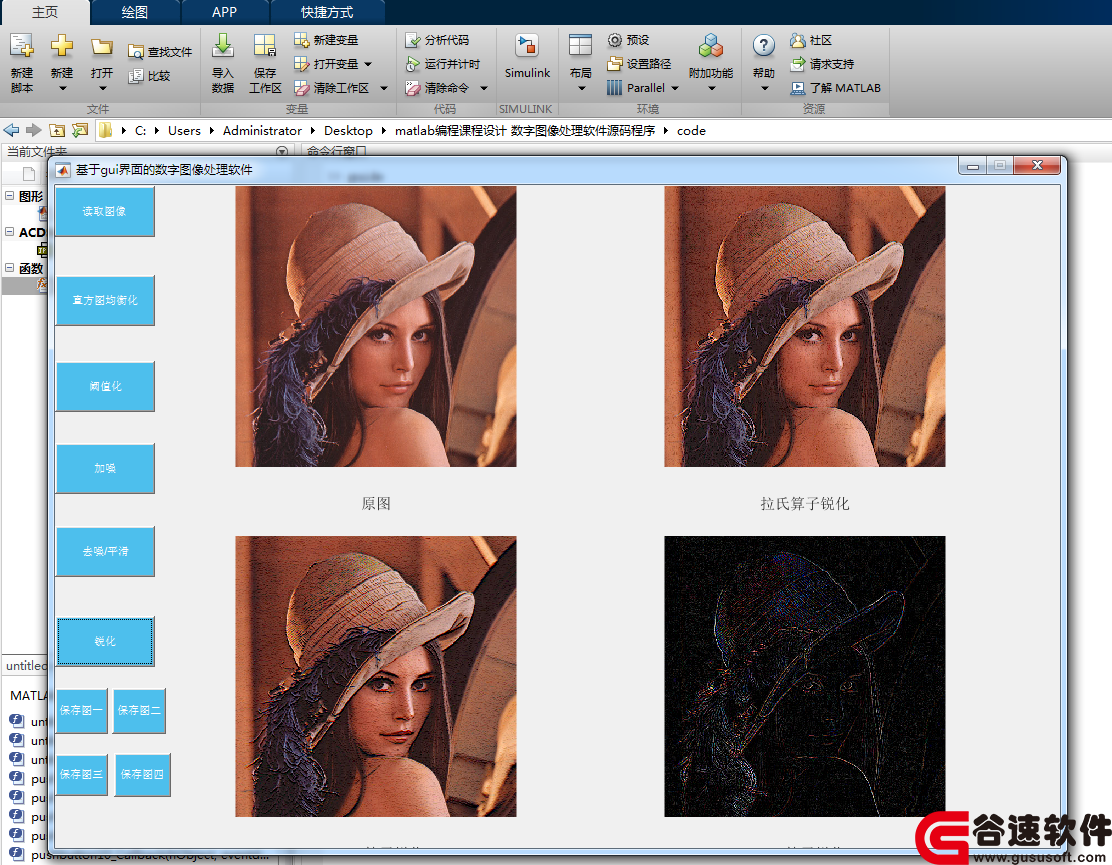Expand the Clear Commands (清除命令) dropdown arrow

click(x=484, y=88)
